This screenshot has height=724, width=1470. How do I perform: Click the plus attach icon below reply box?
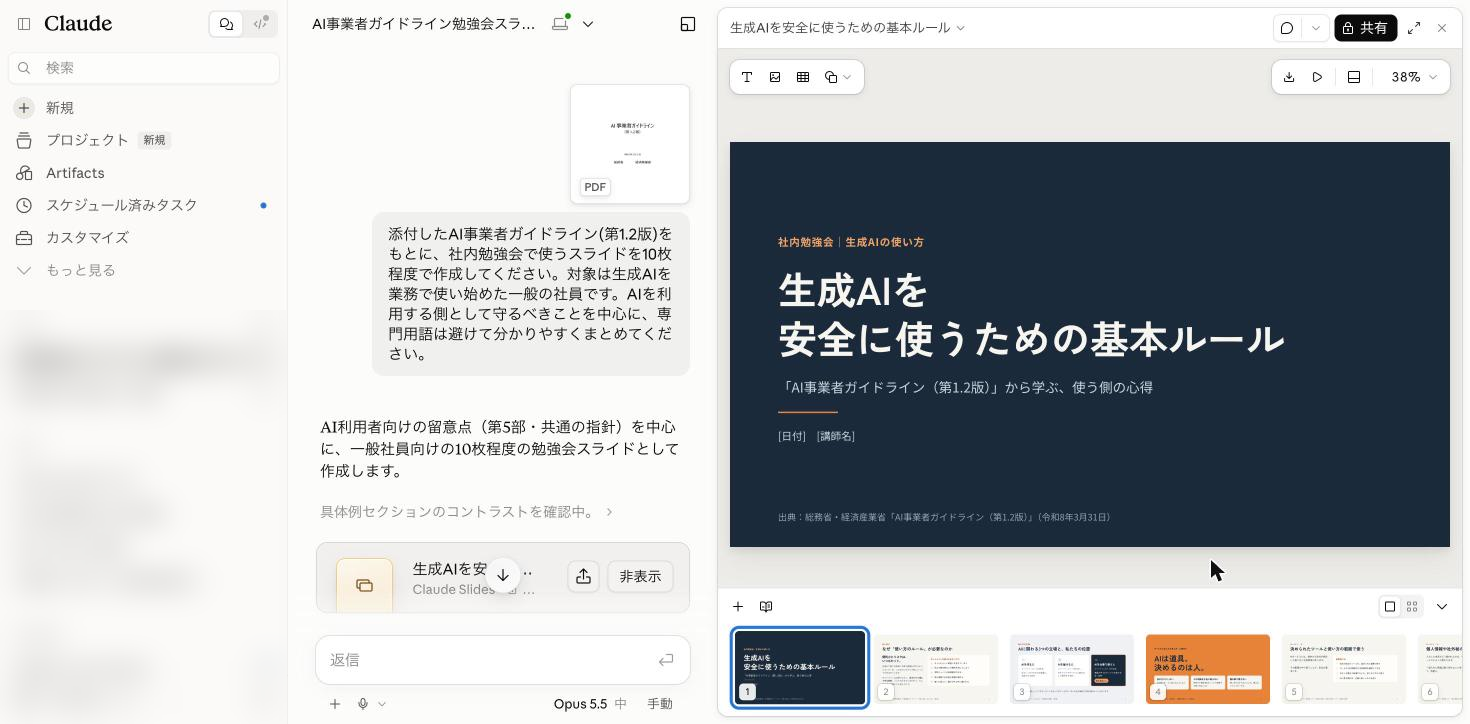click(335, 704)
